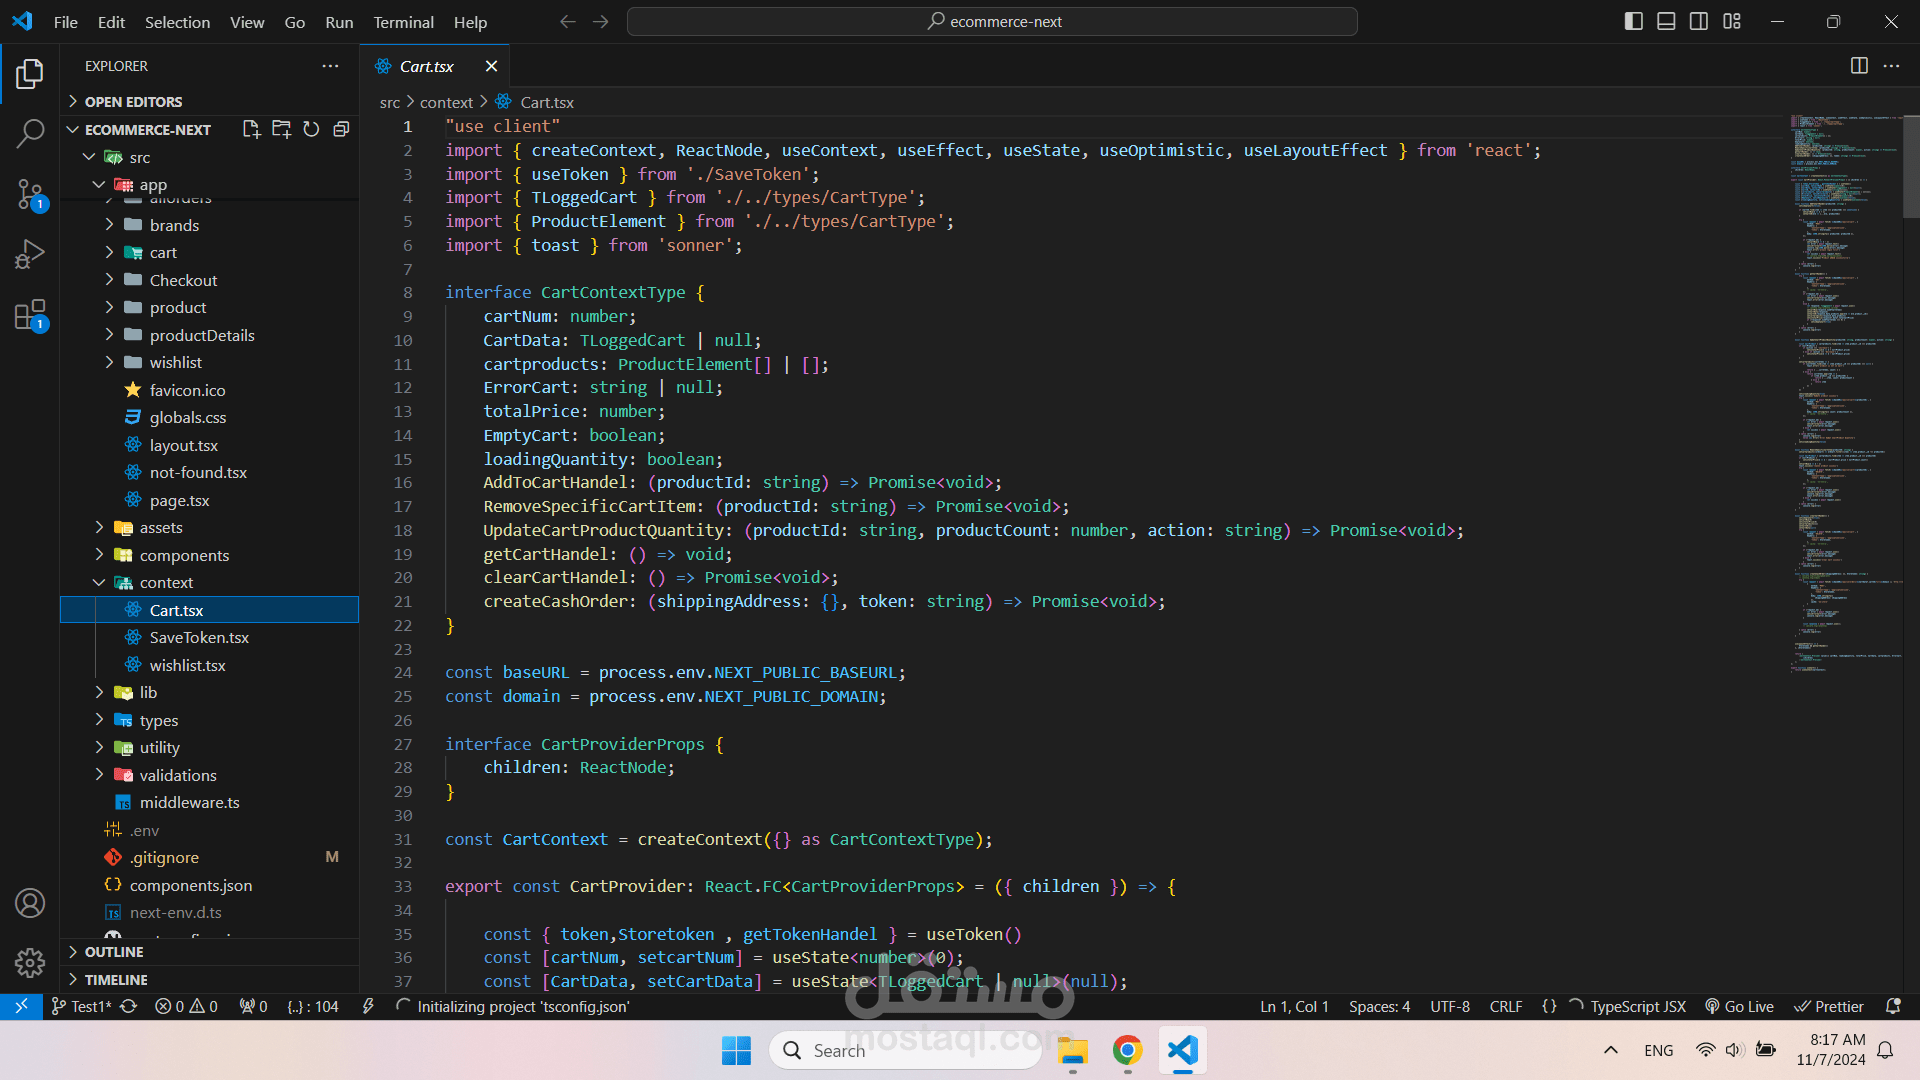Refresh the explorer file tree

311,129
